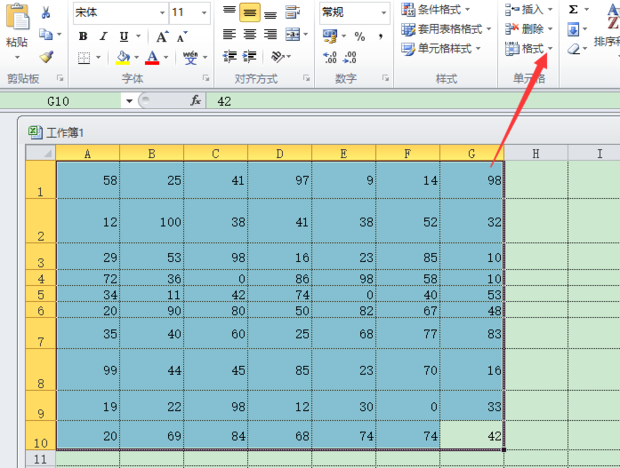Screen dimensions: 620x468
Task: Open the 常规 number format dropdown
Action: [384, 13]
